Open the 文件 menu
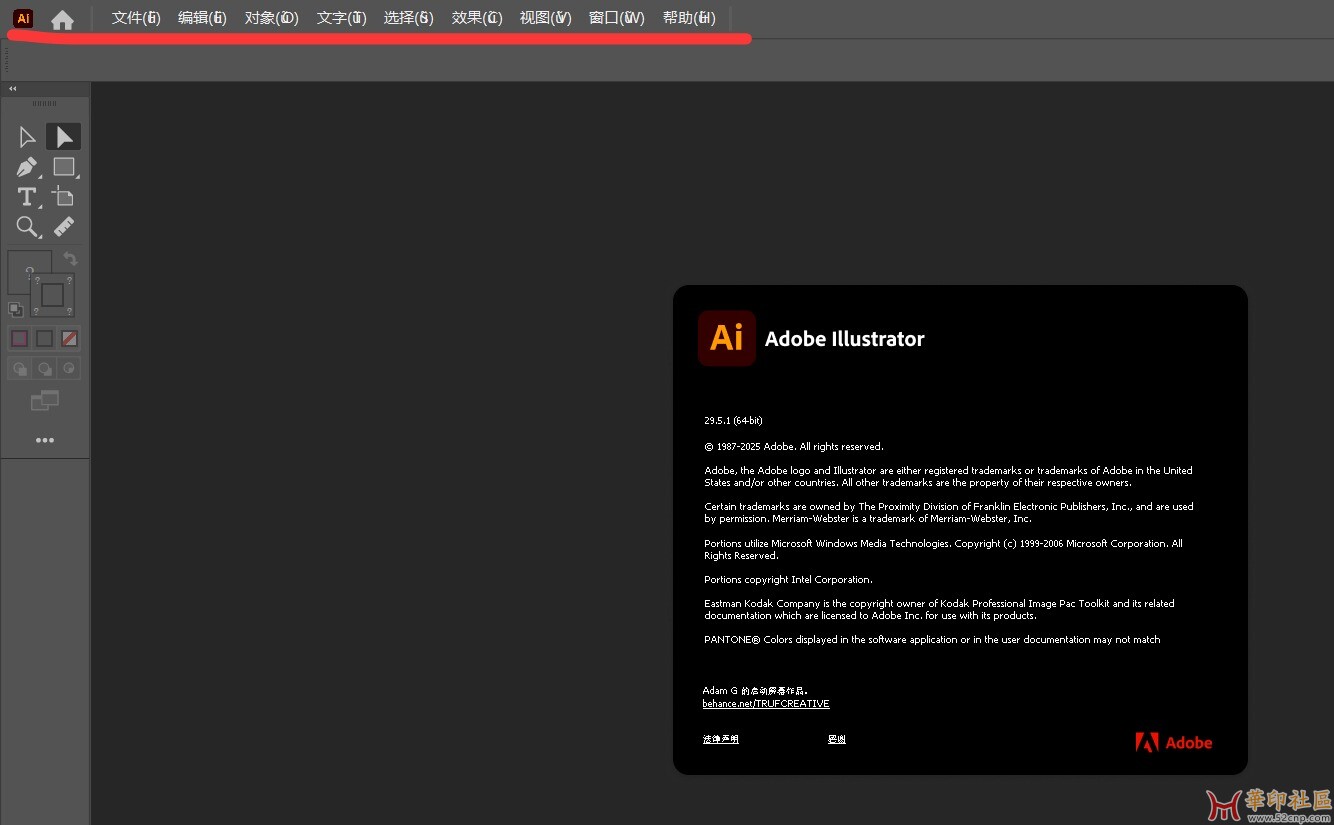1334x825 pixels. (136, 18)
